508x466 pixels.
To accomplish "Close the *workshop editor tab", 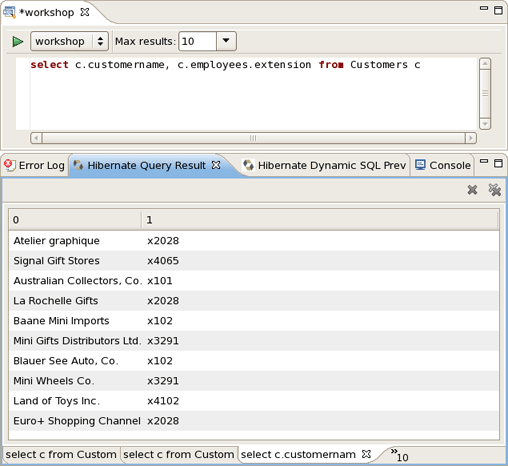I will point(85,12).
